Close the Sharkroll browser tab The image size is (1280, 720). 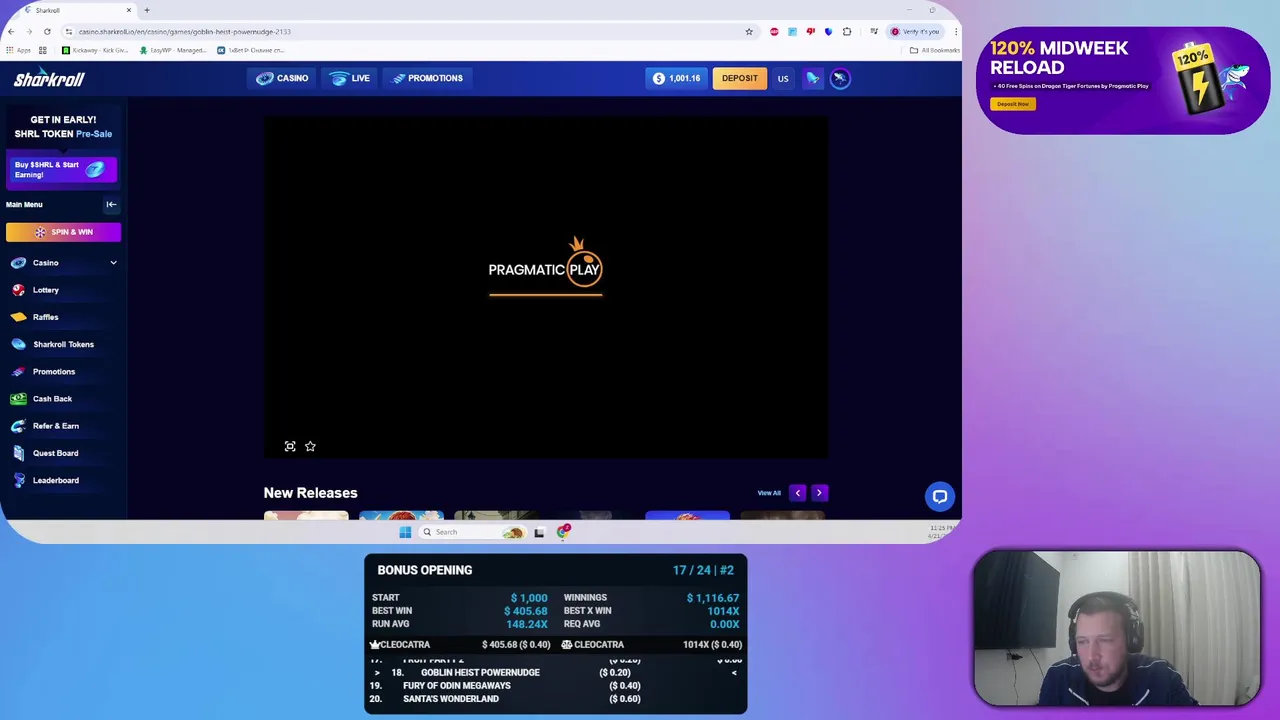pyautogui.click(x=129, y=10)
